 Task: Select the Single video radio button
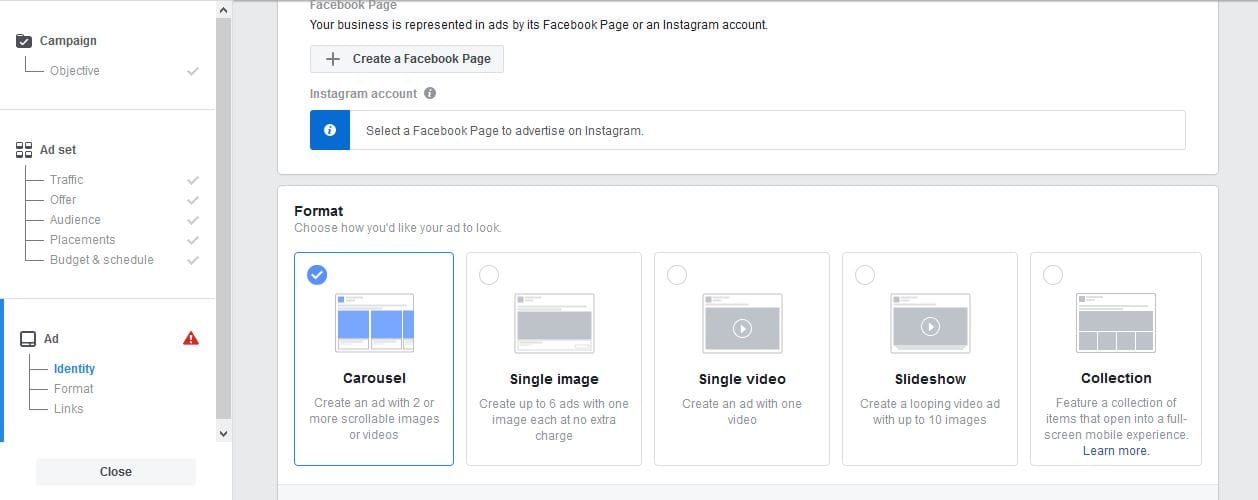pyautogui.click(x=677, y=275)
